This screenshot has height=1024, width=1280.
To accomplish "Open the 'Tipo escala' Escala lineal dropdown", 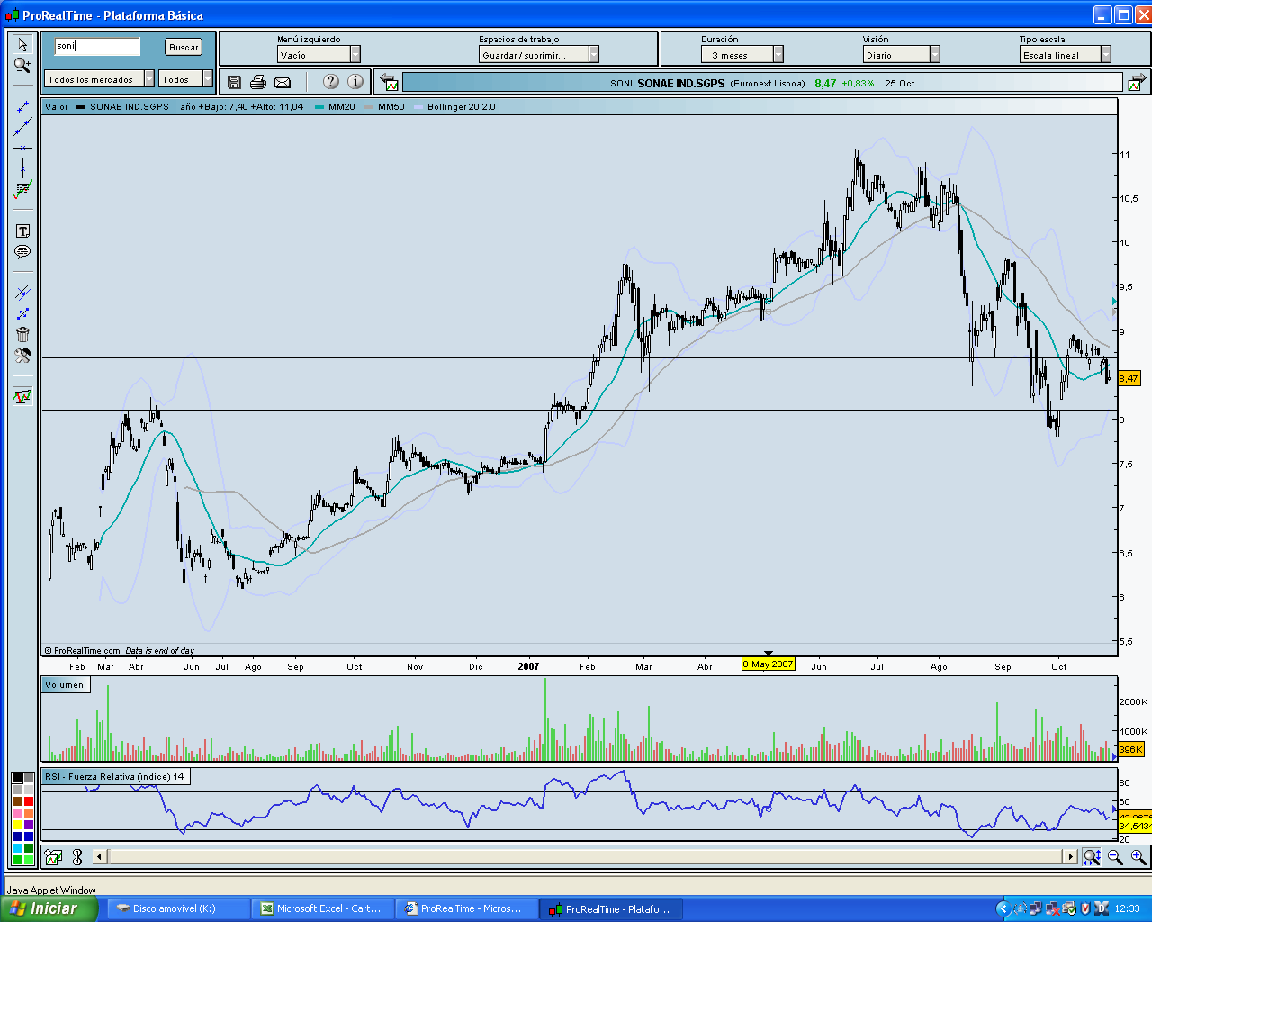I will (1066, 55).
